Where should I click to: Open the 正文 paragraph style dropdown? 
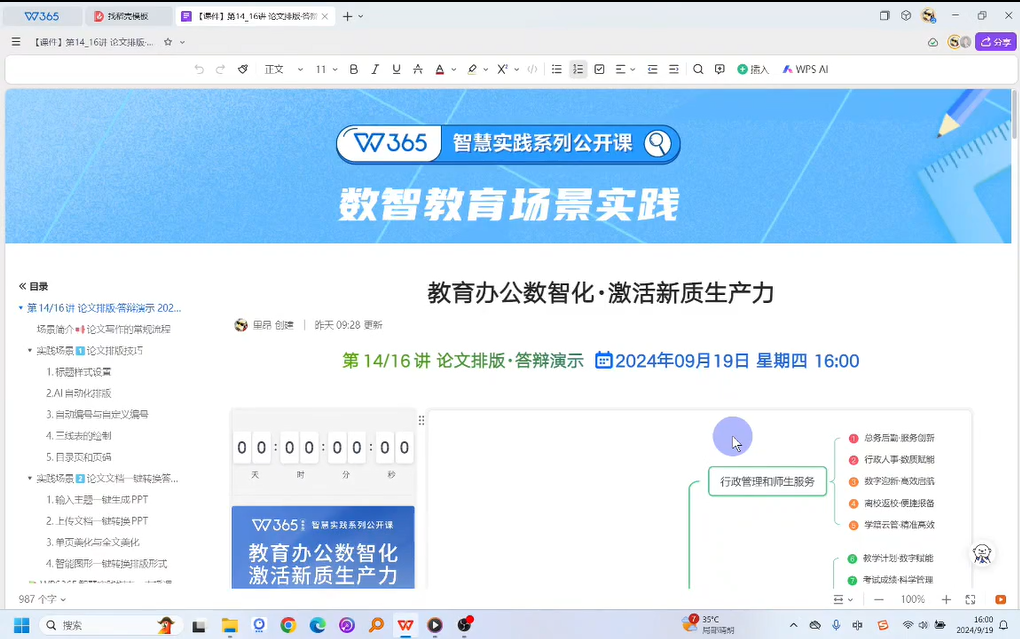(x=283, y=70)
